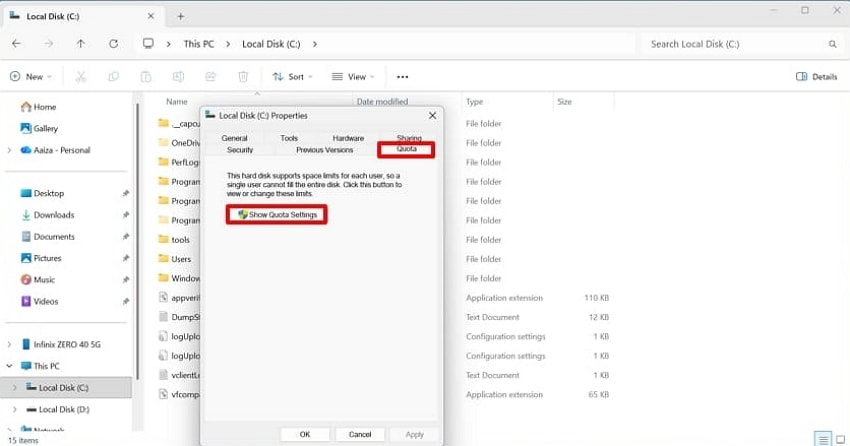This screenshot has width=850, height=446.
Task: Click the Copy icon in toolbar
Action: (x=113, y=77)
